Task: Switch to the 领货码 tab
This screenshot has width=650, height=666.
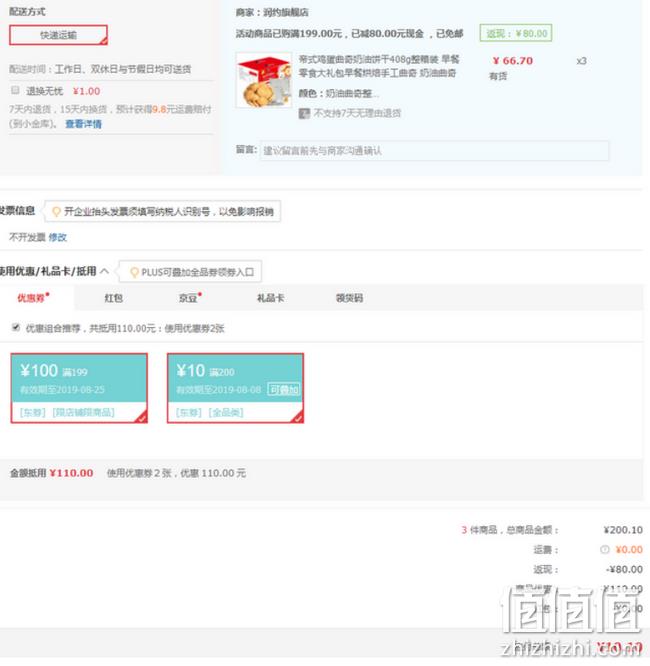Action: point(349,298)
